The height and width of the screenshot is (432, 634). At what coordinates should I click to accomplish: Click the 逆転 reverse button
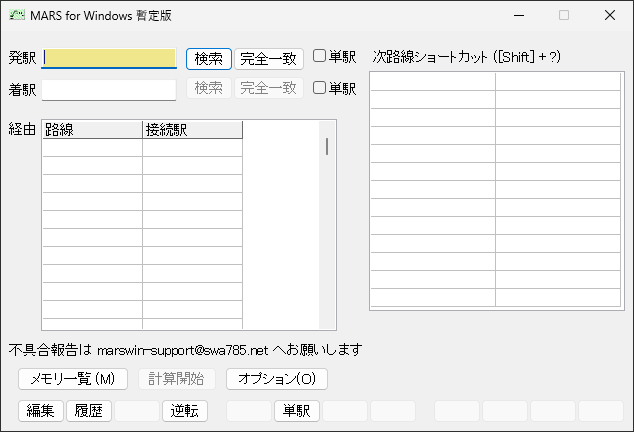185,411
